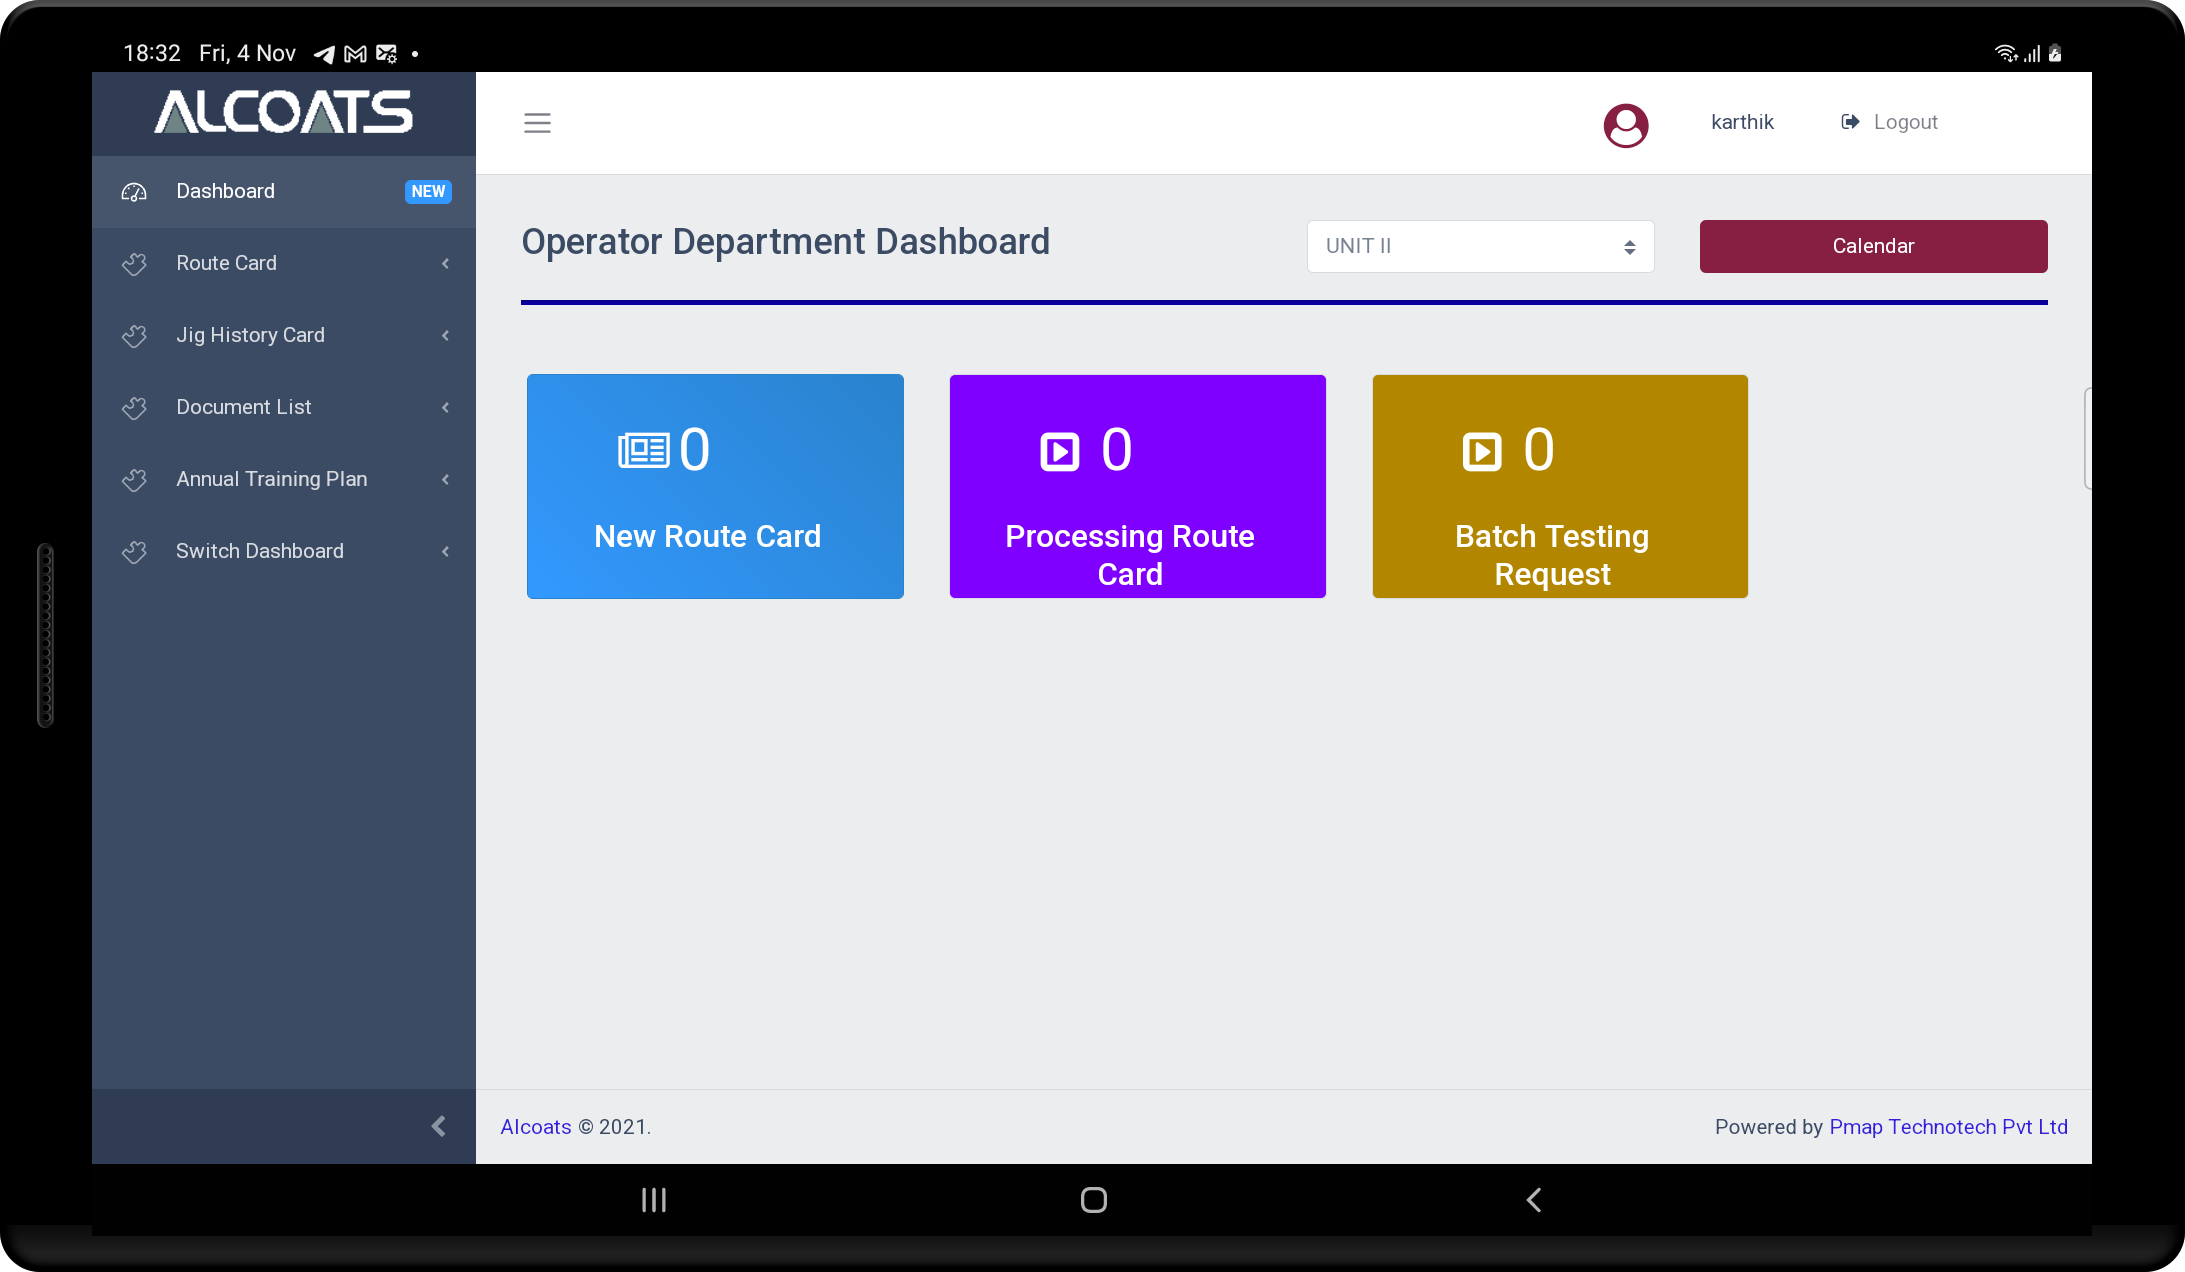
Task: Click the Calendar button
Action: click(x=1873, y=246)
